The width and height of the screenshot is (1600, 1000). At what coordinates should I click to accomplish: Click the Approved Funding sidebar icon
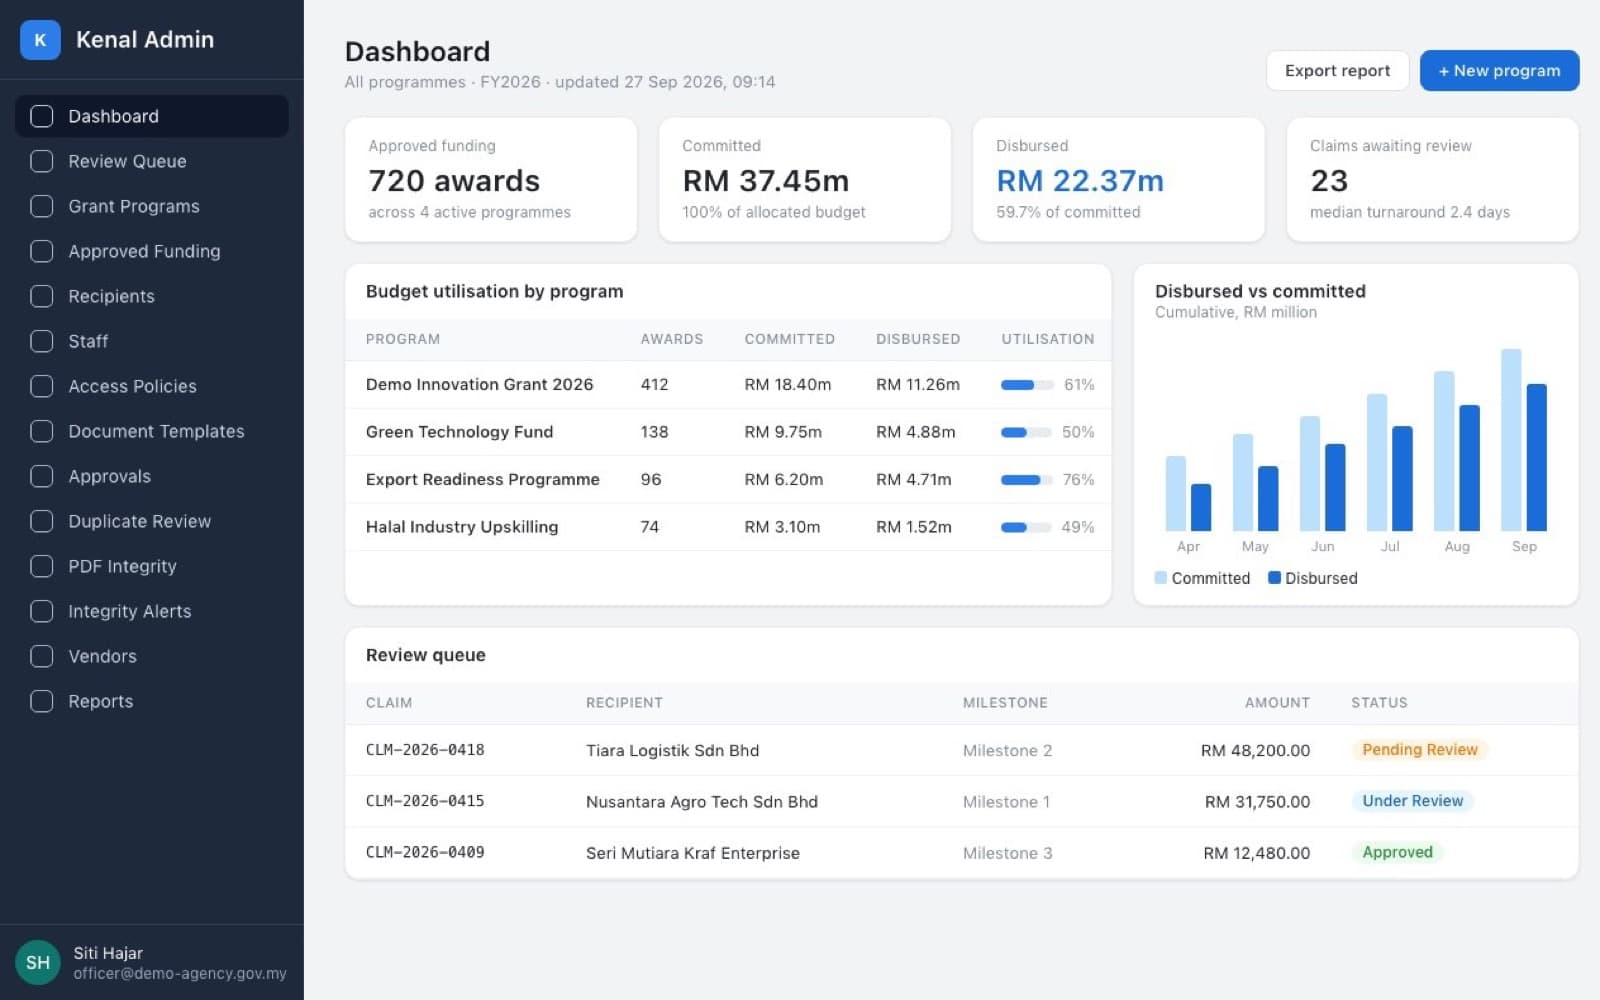[42, 251]
